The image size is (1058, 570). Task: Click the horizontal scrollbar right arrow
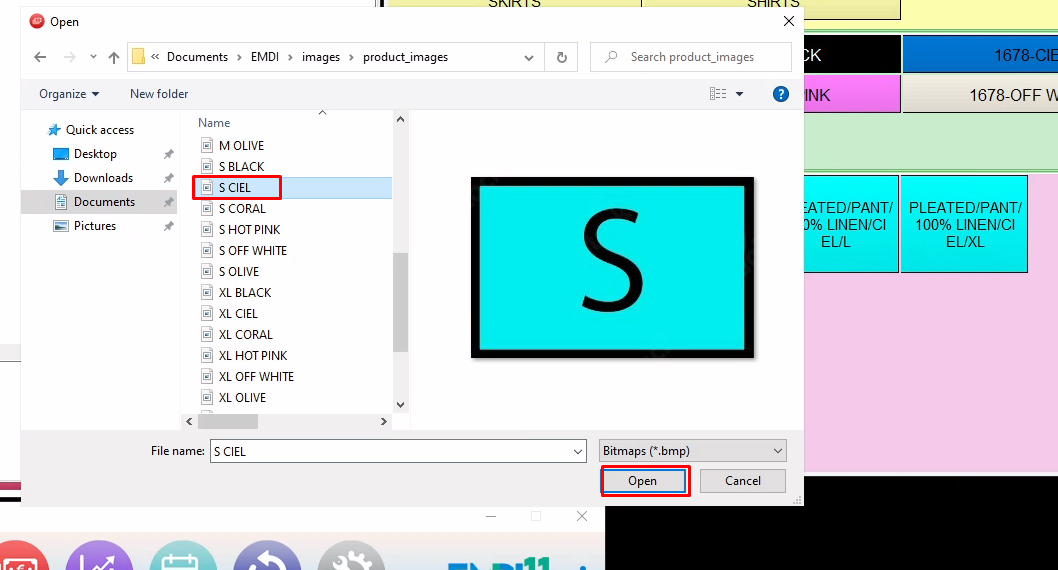[x=384, y=422]
